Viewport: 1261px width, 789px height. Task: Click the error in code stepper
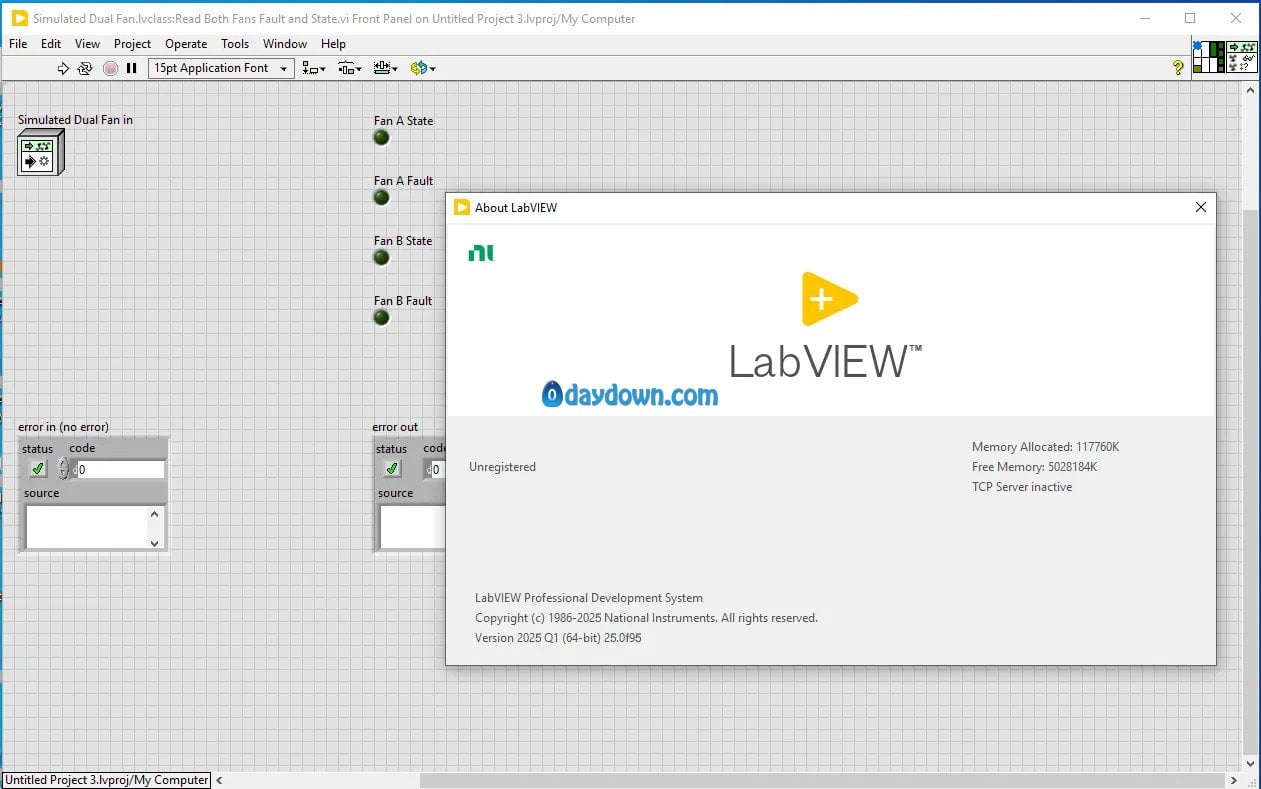tap(64, 469)
